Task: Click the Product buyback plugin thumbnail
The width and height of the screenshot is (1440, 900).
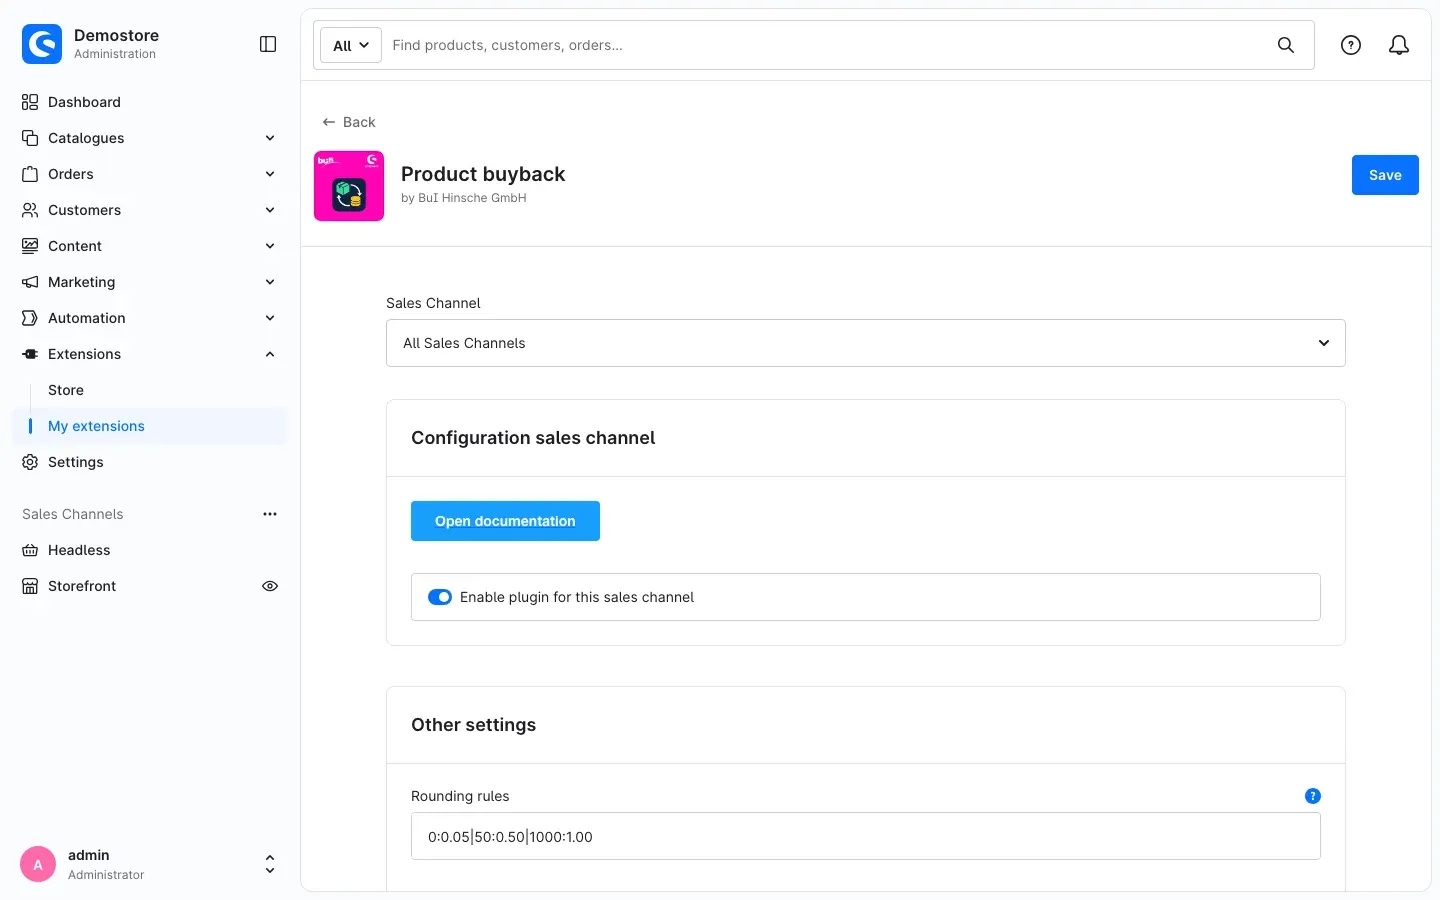Action: click(349, 186)
